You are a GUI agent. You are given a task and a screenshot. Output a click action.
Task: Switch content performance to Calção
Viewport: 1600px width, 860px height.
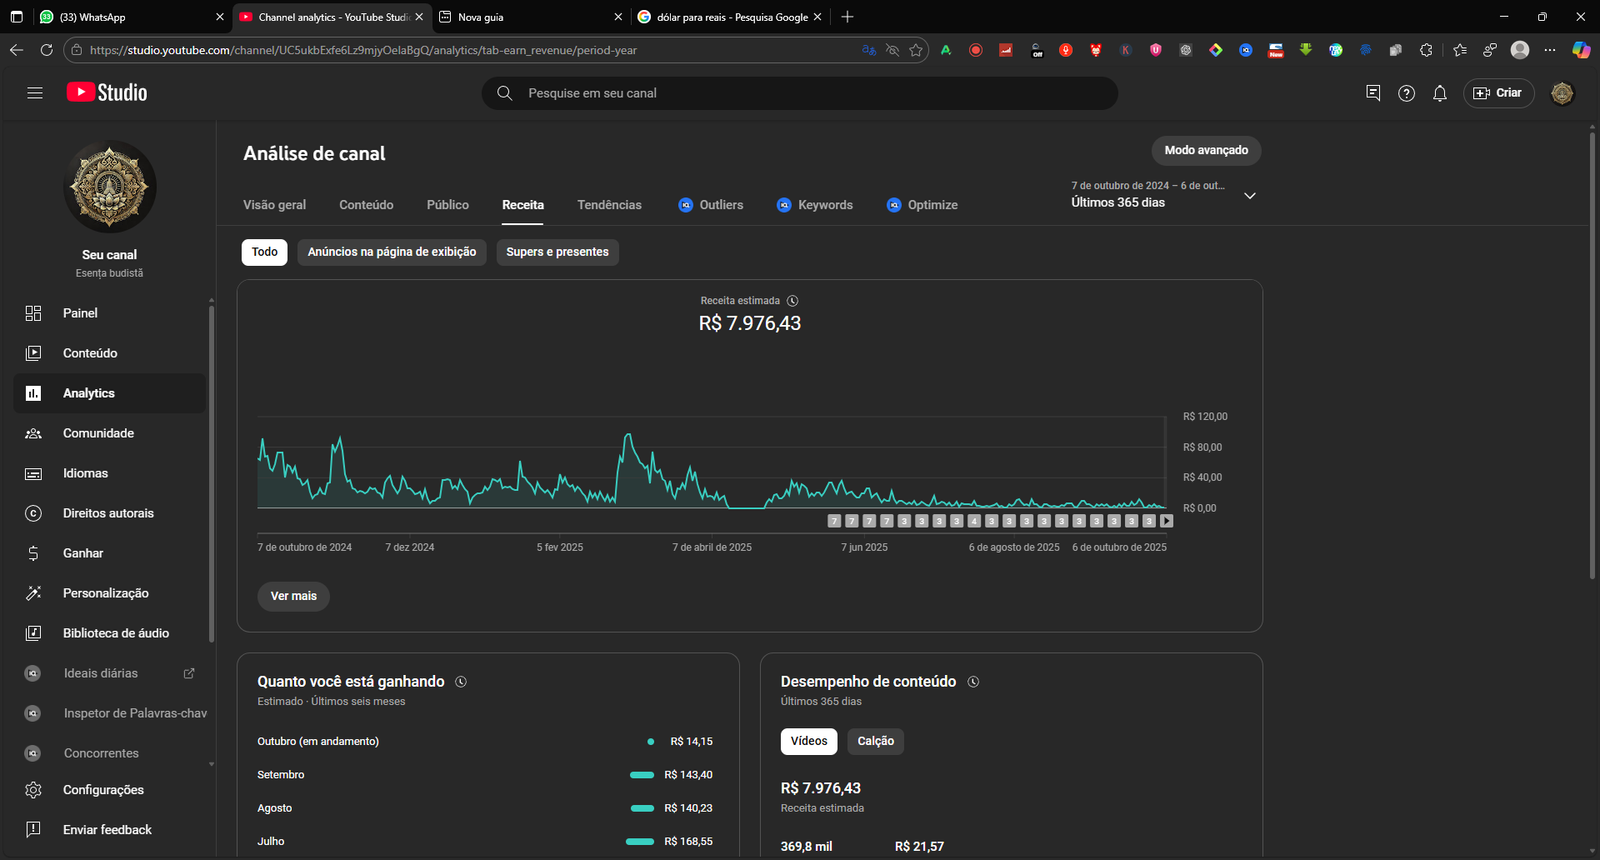pos(875,741)
